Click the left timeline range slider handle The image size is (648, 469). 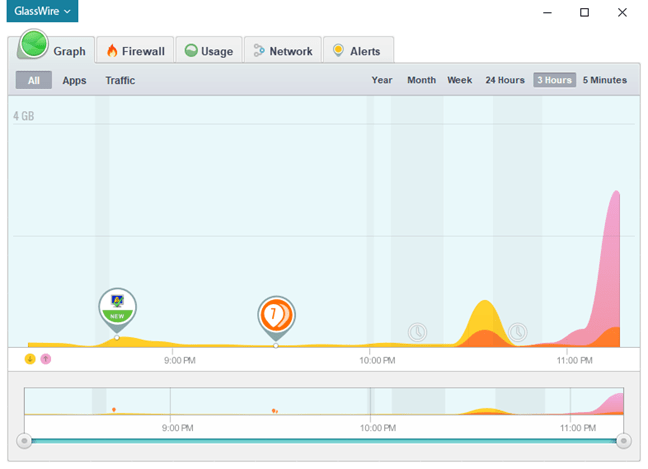tap(24, 441)
